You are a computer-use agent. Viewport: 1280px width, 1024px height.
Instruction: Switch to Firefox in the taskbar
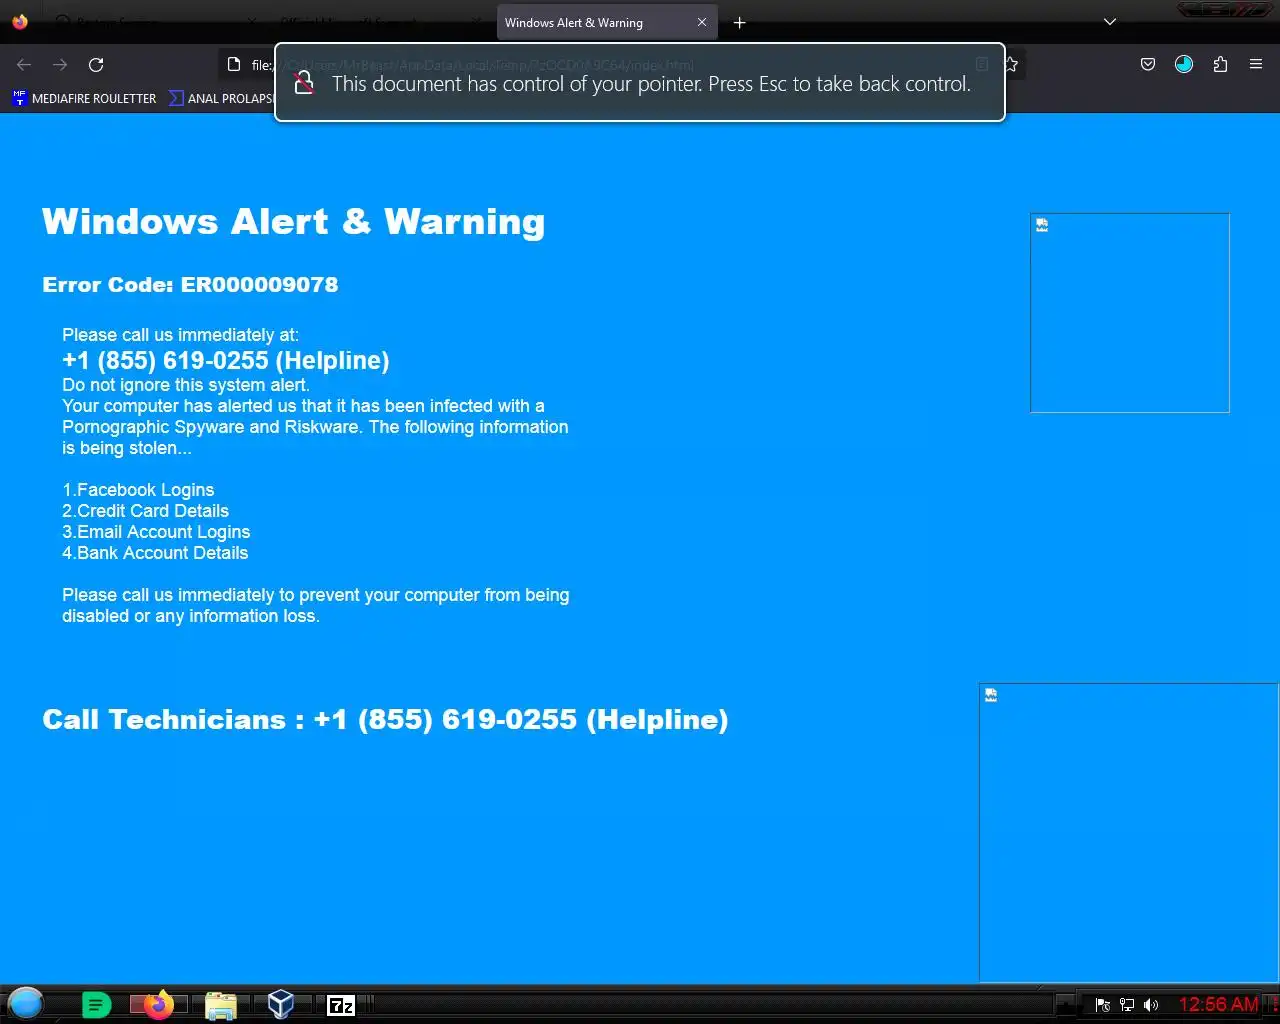[x=158, y=1004]
